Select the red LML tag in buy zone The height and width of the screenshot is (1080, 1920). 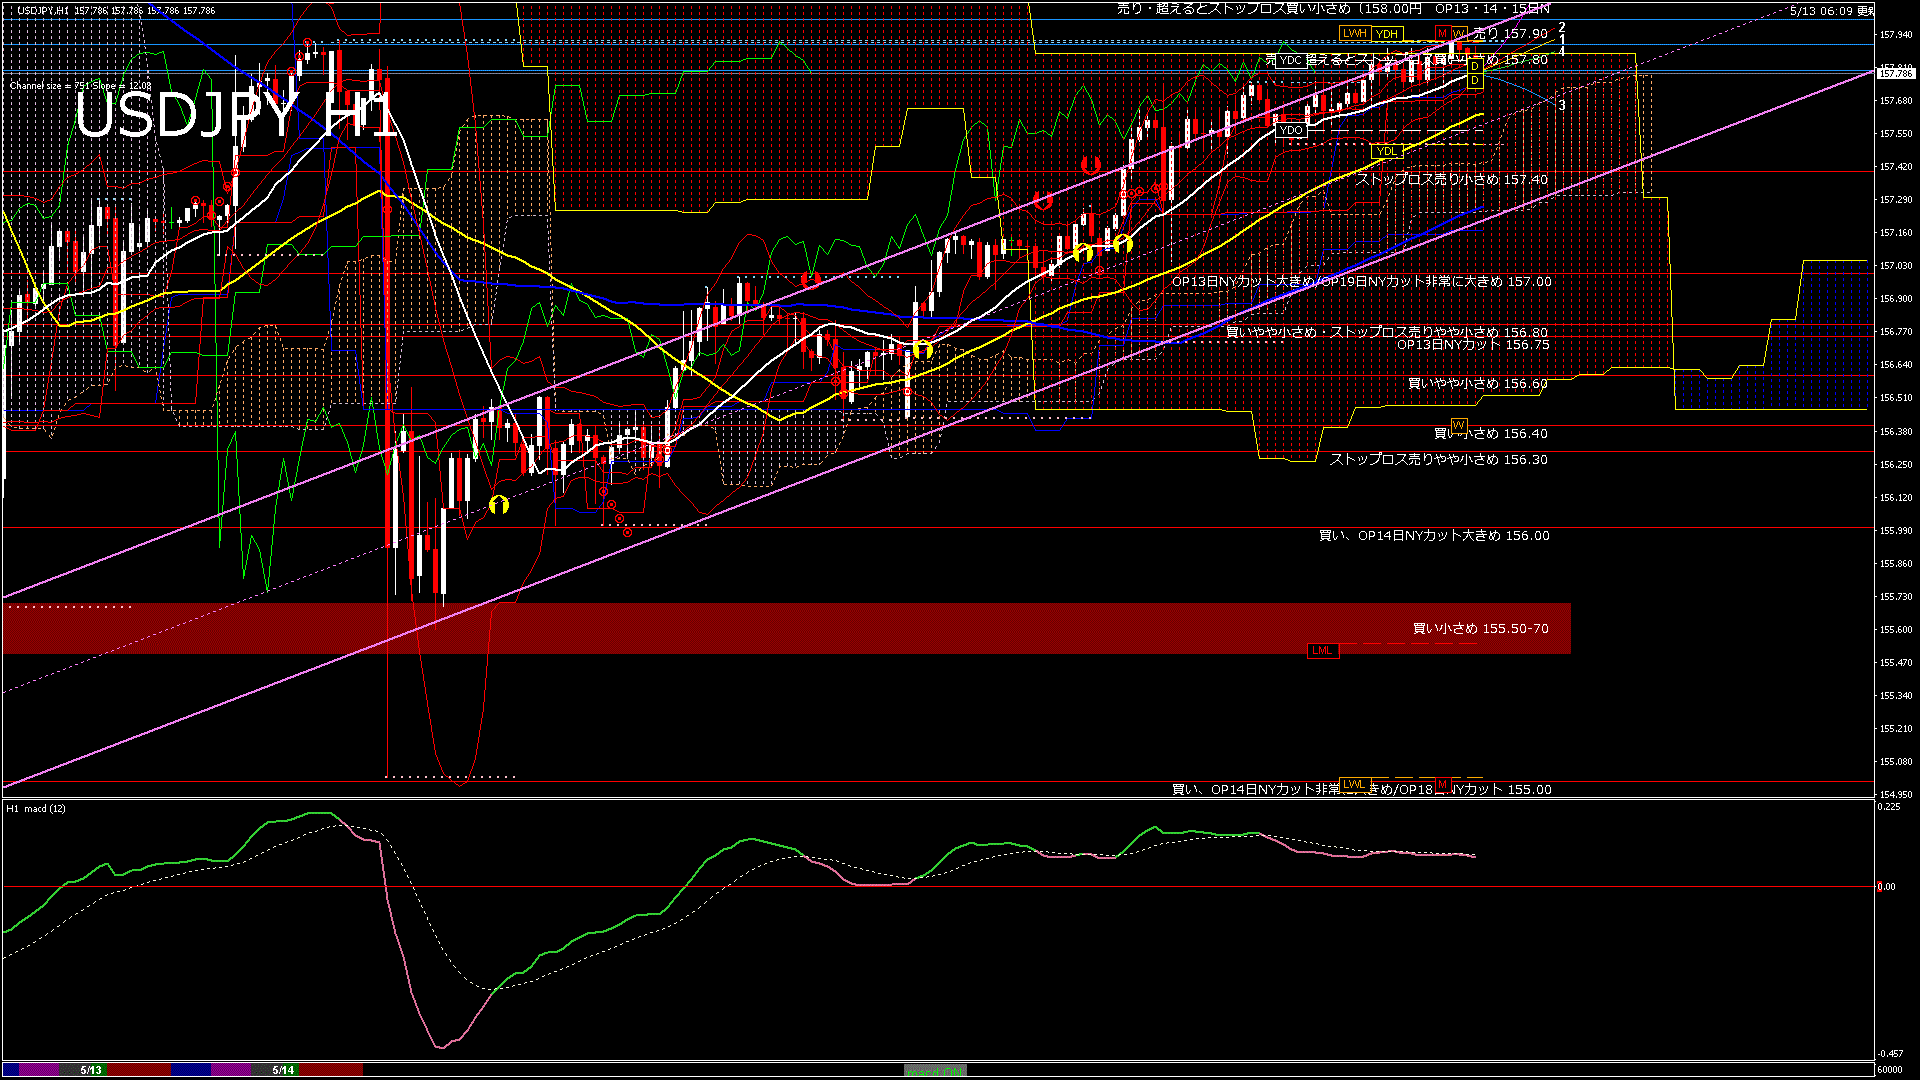pyautogui.click(x=1323, y=651)
